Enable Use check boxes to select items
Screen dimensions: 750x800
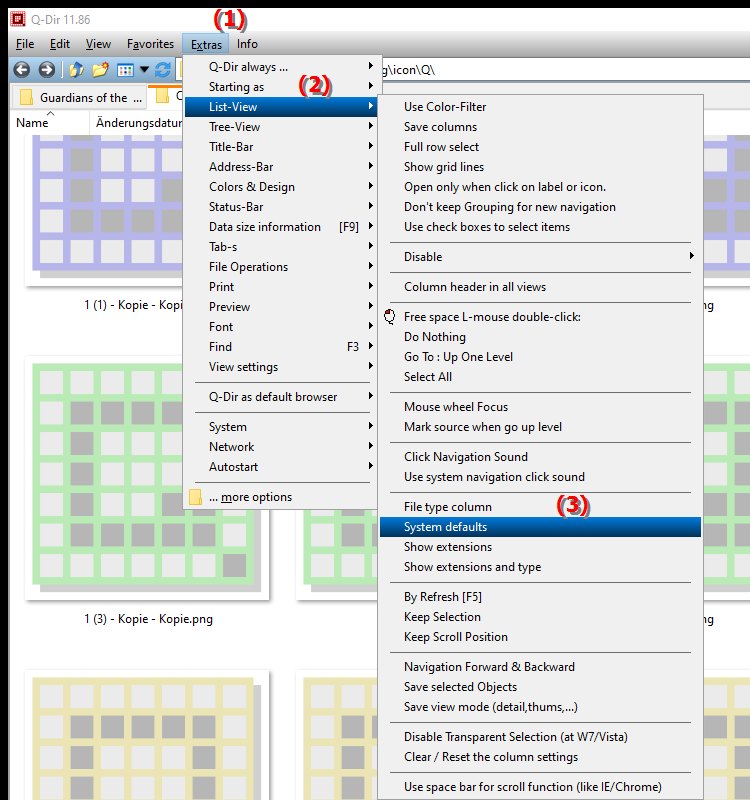tap(540, 227)
